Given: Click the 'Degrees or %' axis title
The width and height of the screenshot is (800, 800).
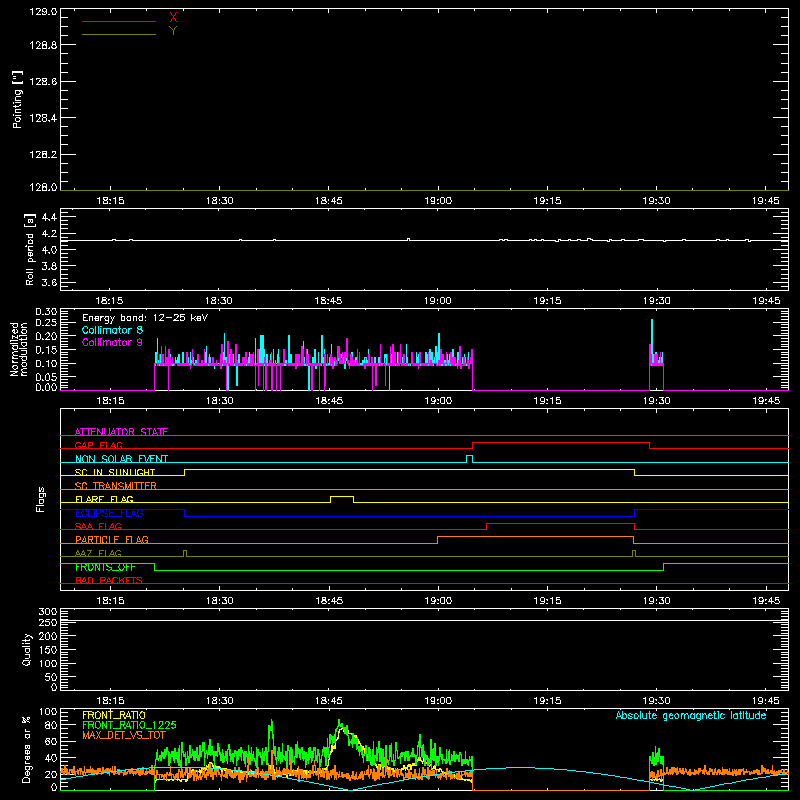Looking at the screenshot, I should coord(27,749).
